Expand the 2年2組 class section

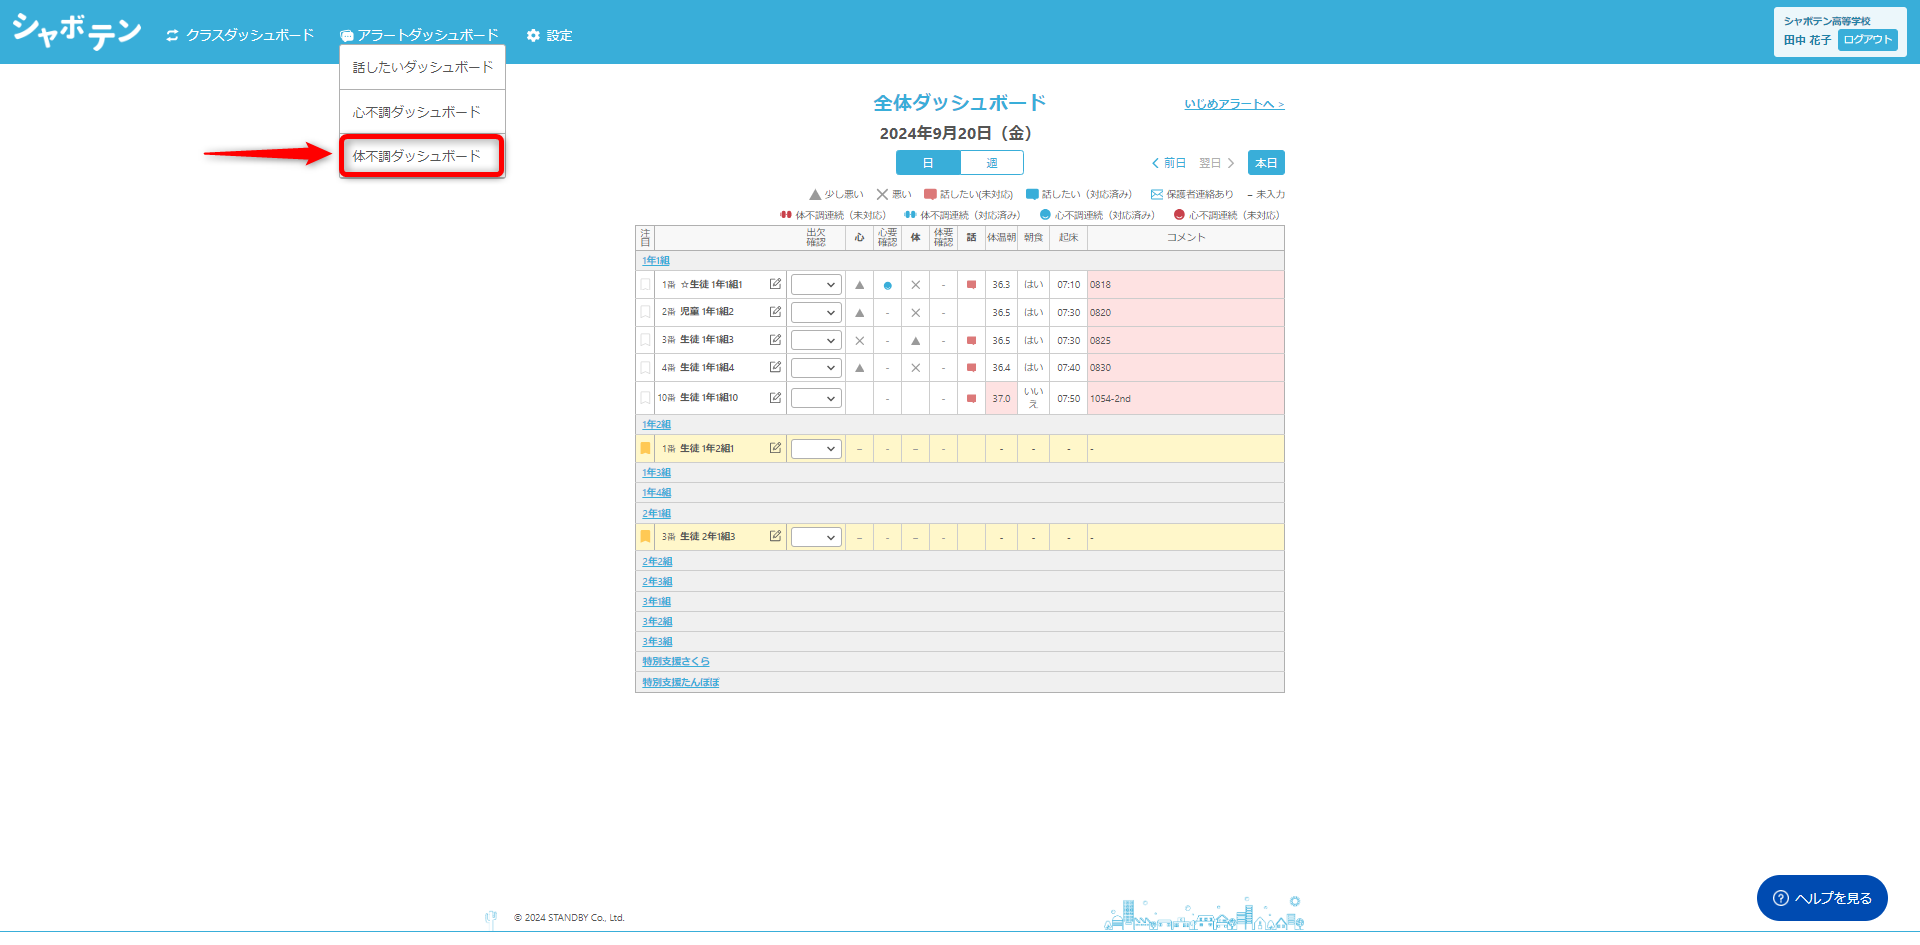point(657,562)
